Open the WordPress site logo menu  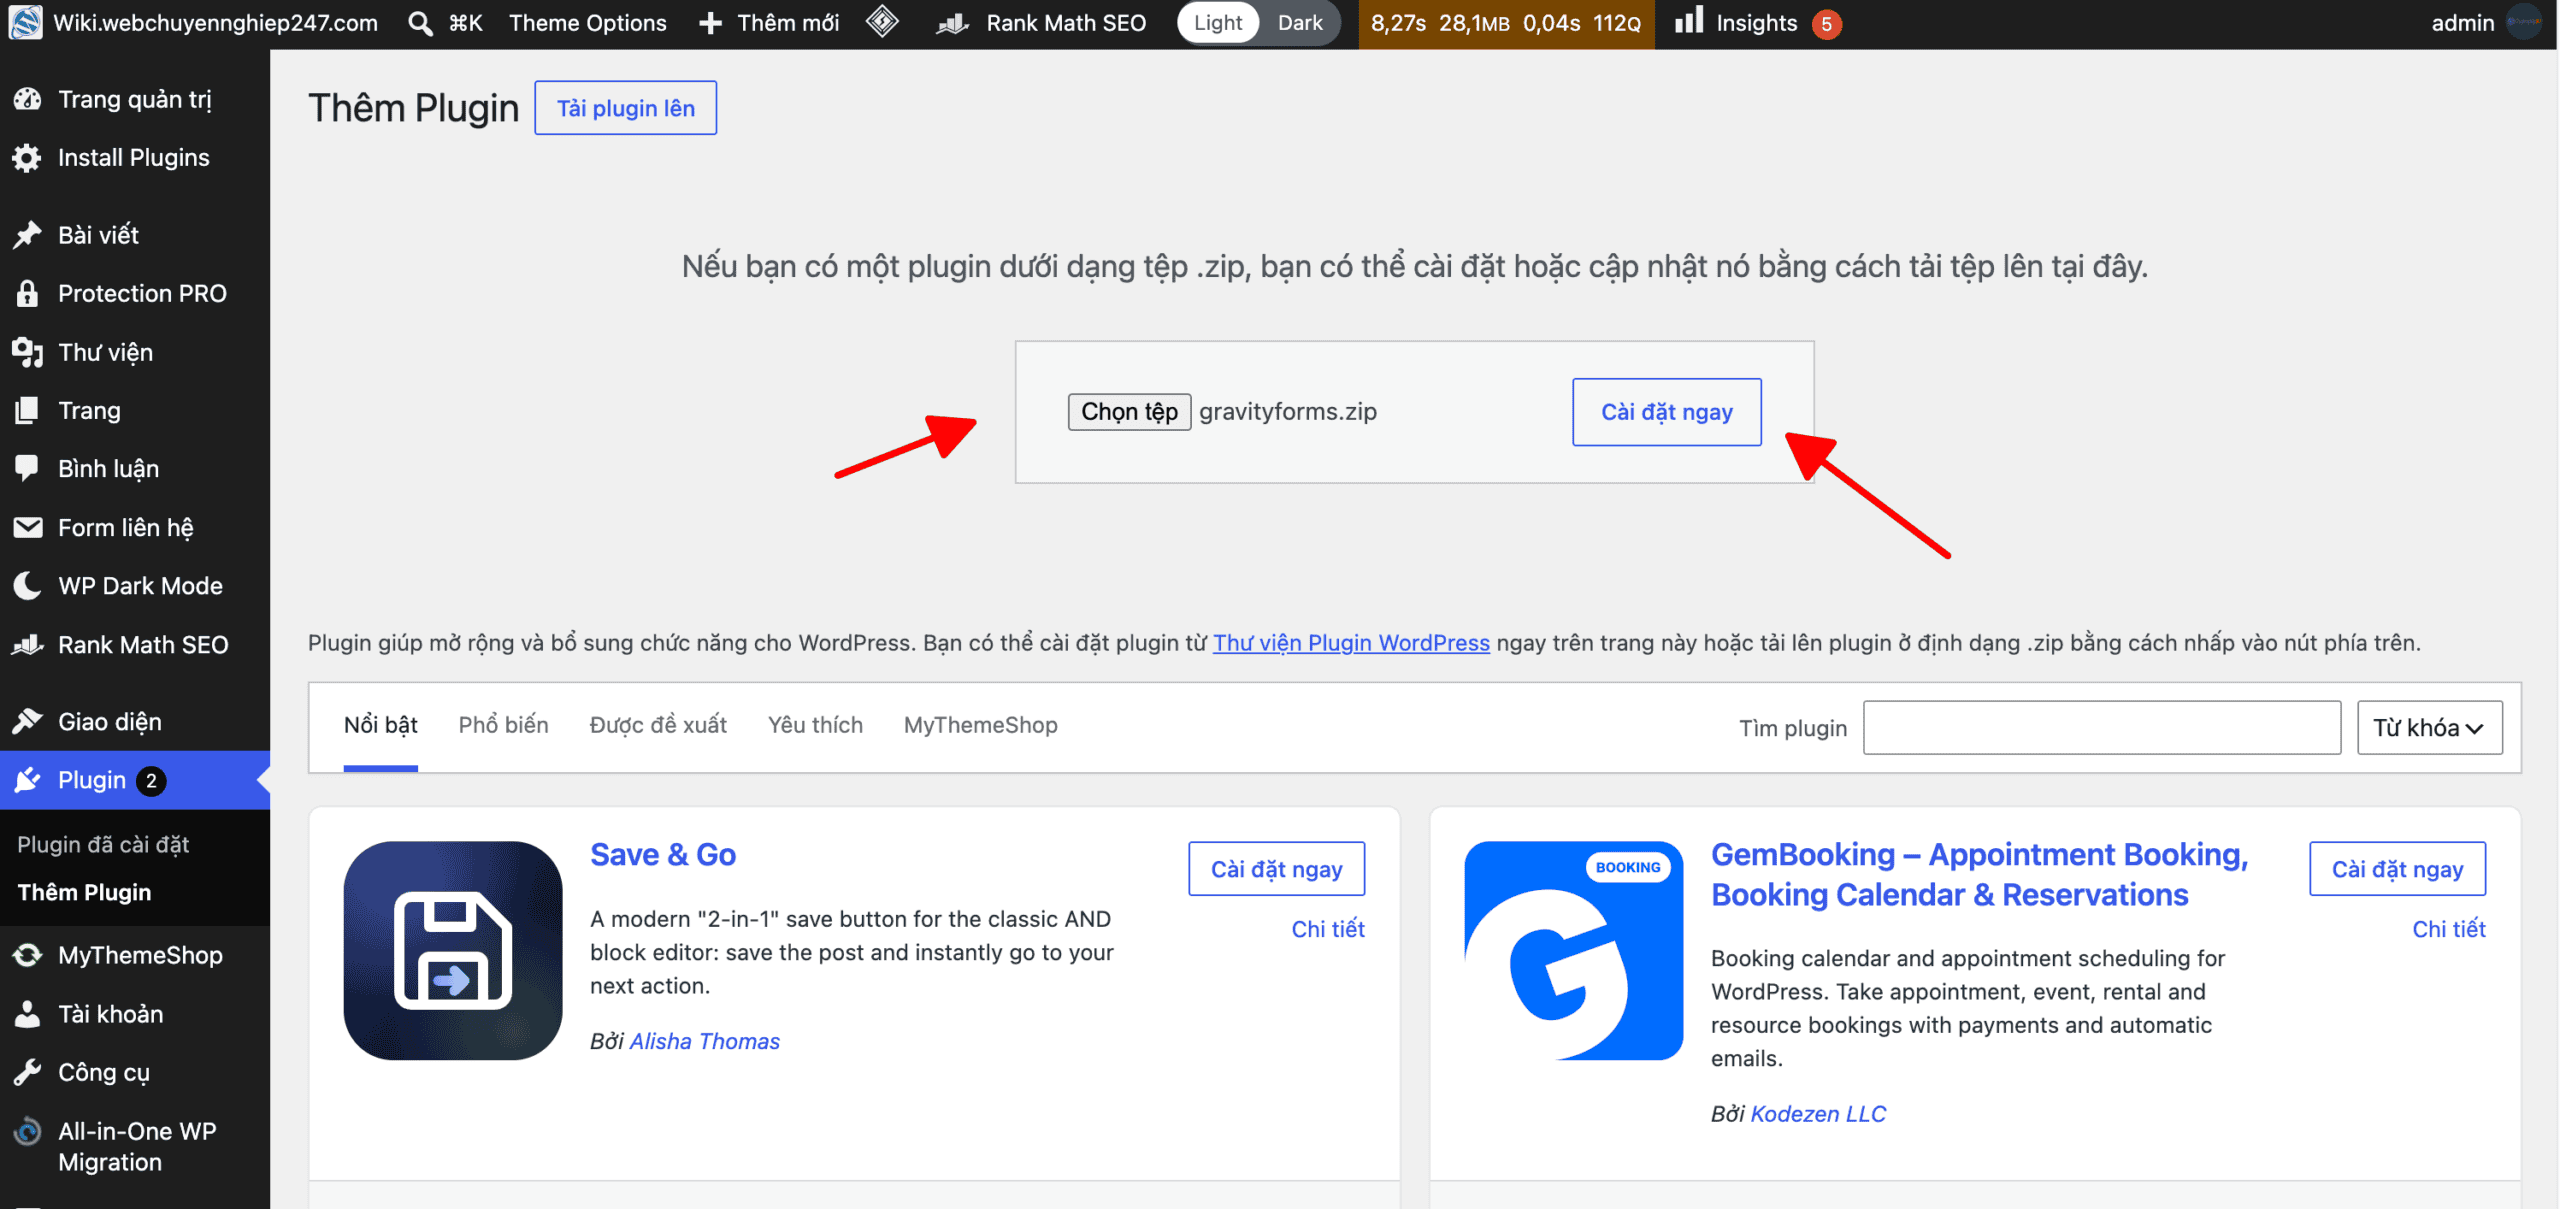click(x=25, y=22)
